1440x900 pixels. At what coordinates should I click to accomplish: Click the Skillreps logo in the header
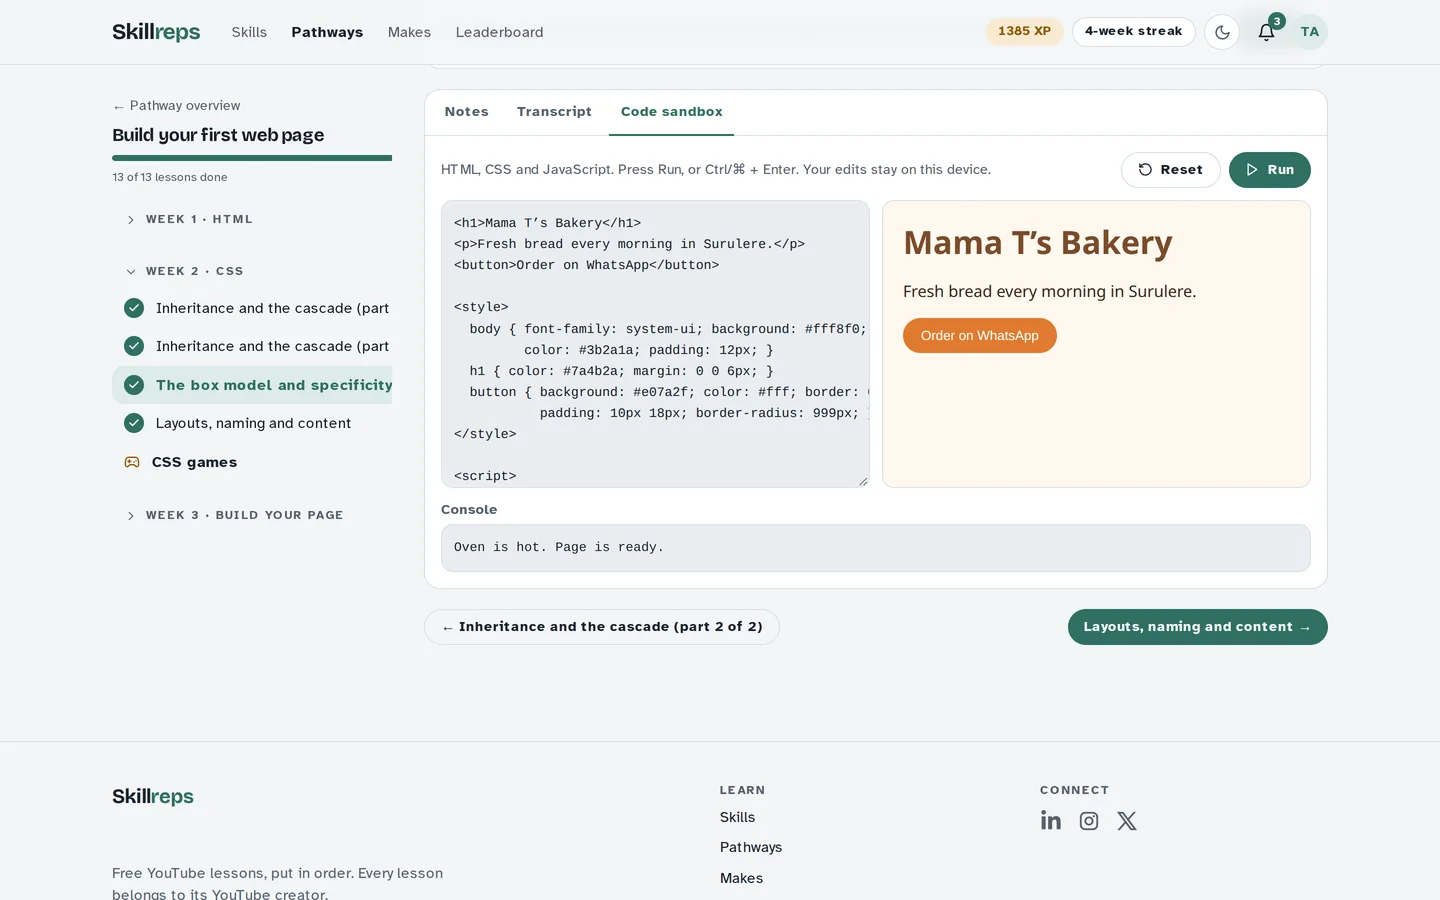pos(156,32)
